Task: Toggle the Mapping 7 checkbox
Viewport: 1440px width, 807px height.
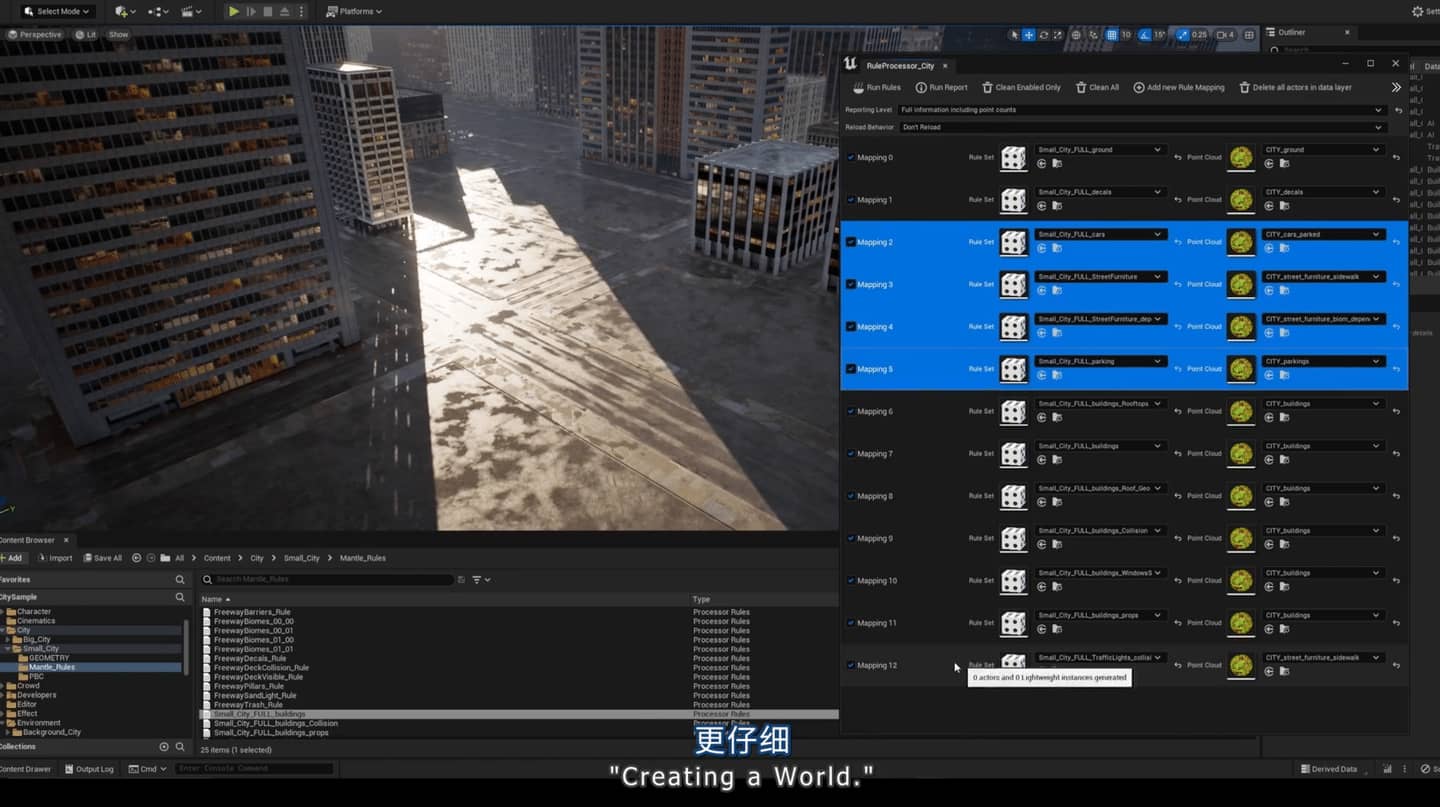Action: pyautogui.click(x=851, y=453)
